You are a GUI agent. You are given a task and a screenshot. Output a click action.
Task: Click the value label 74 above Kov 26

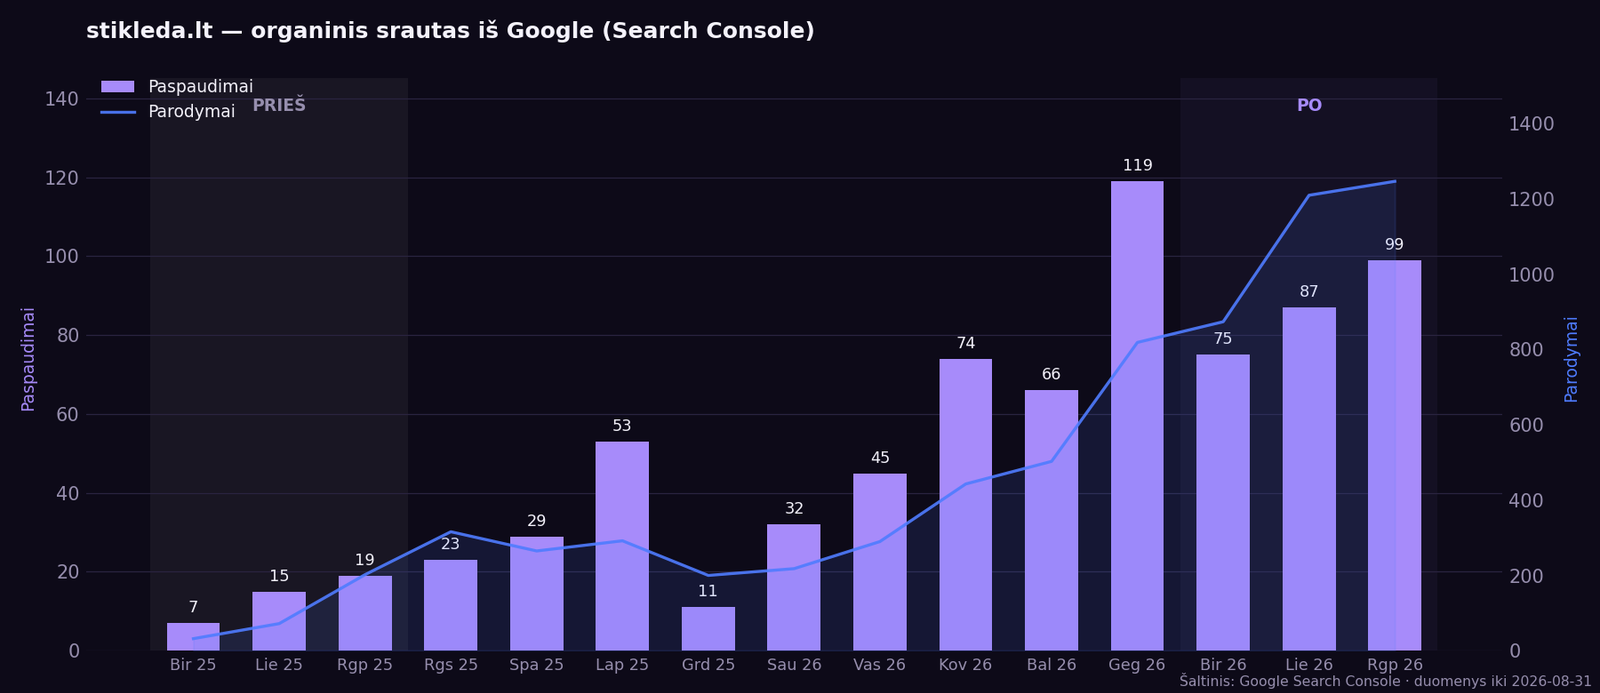point(966,344)
